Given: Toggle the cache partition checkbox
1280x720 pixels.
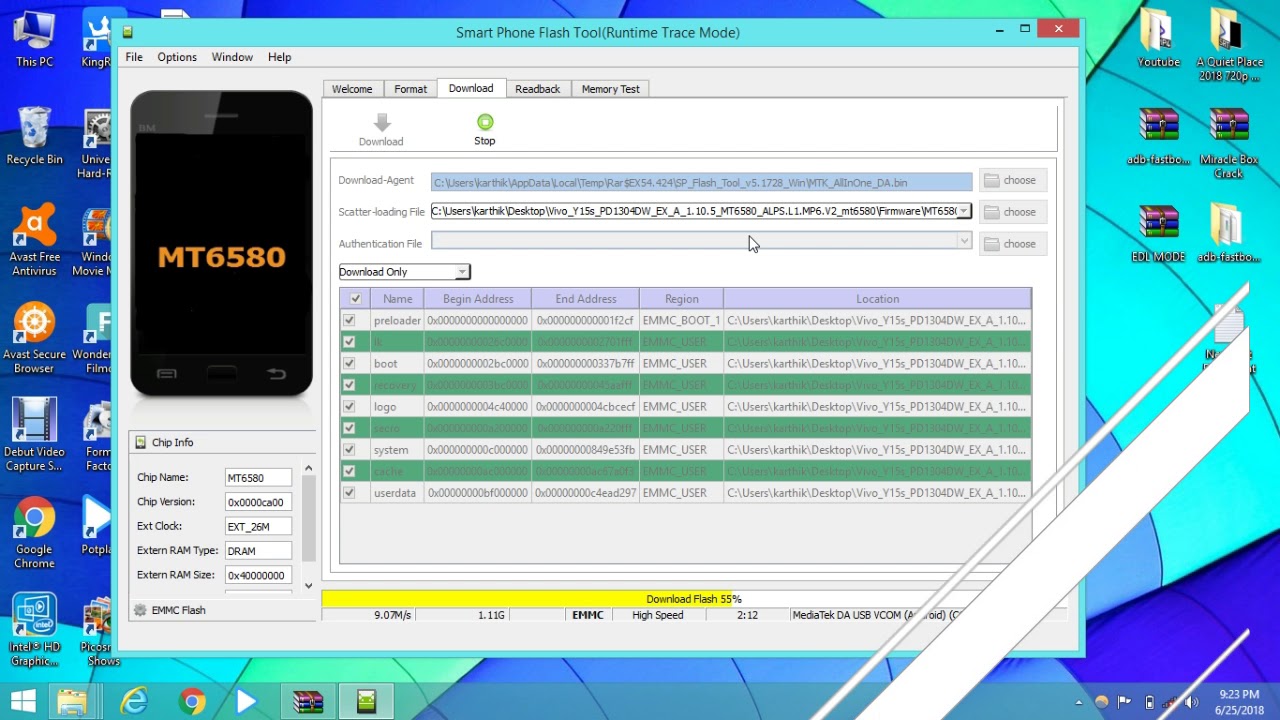Looking at the screenshot, I should pos(349,471).
